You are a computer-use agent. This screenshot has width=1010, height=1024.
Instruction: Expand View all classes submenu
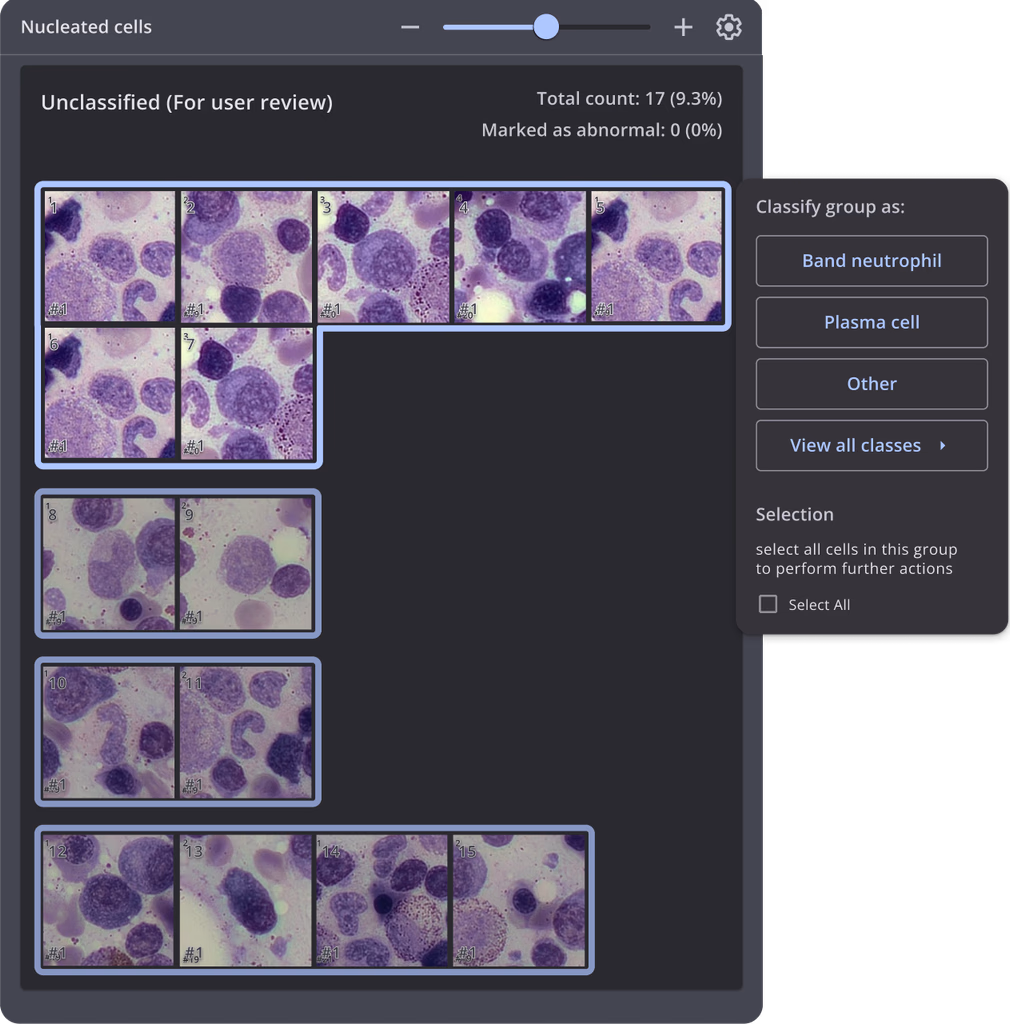pyautogui.click(x=872, y=445)
